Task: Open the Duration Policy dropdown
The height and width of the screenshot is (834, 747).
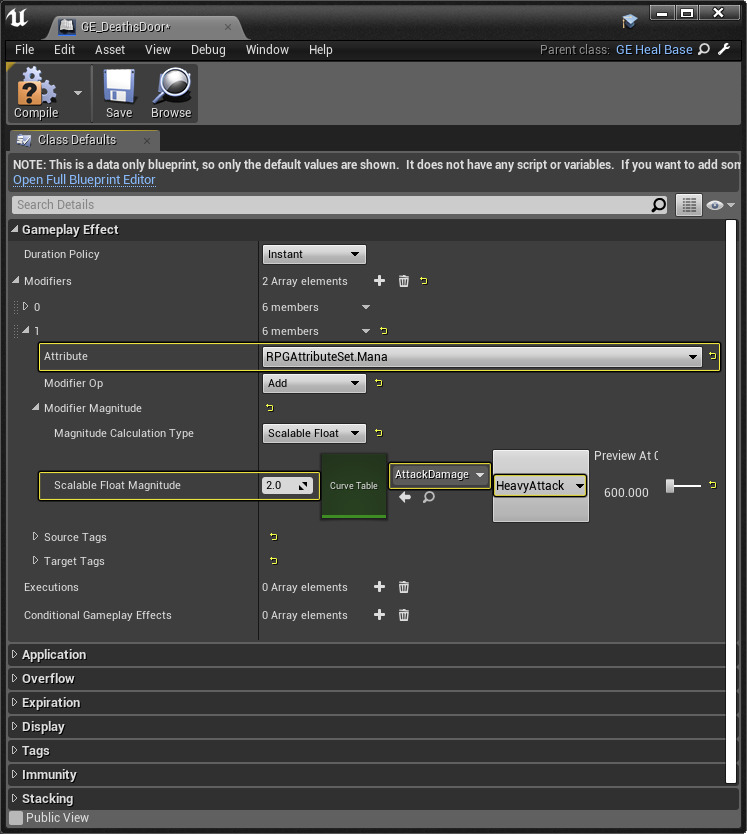Action: click(314, 255)
